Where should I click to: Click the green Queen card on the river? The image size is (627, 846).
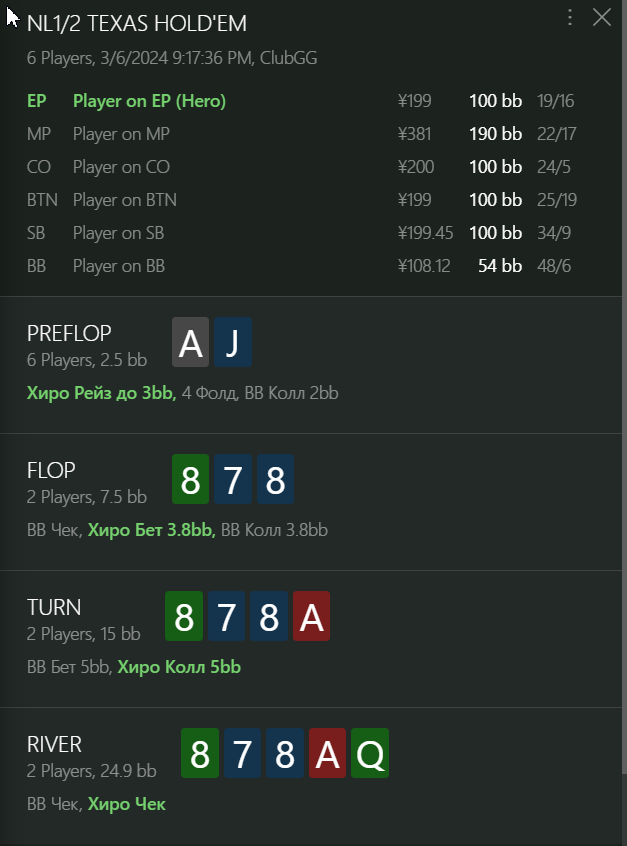pos(370,753)
